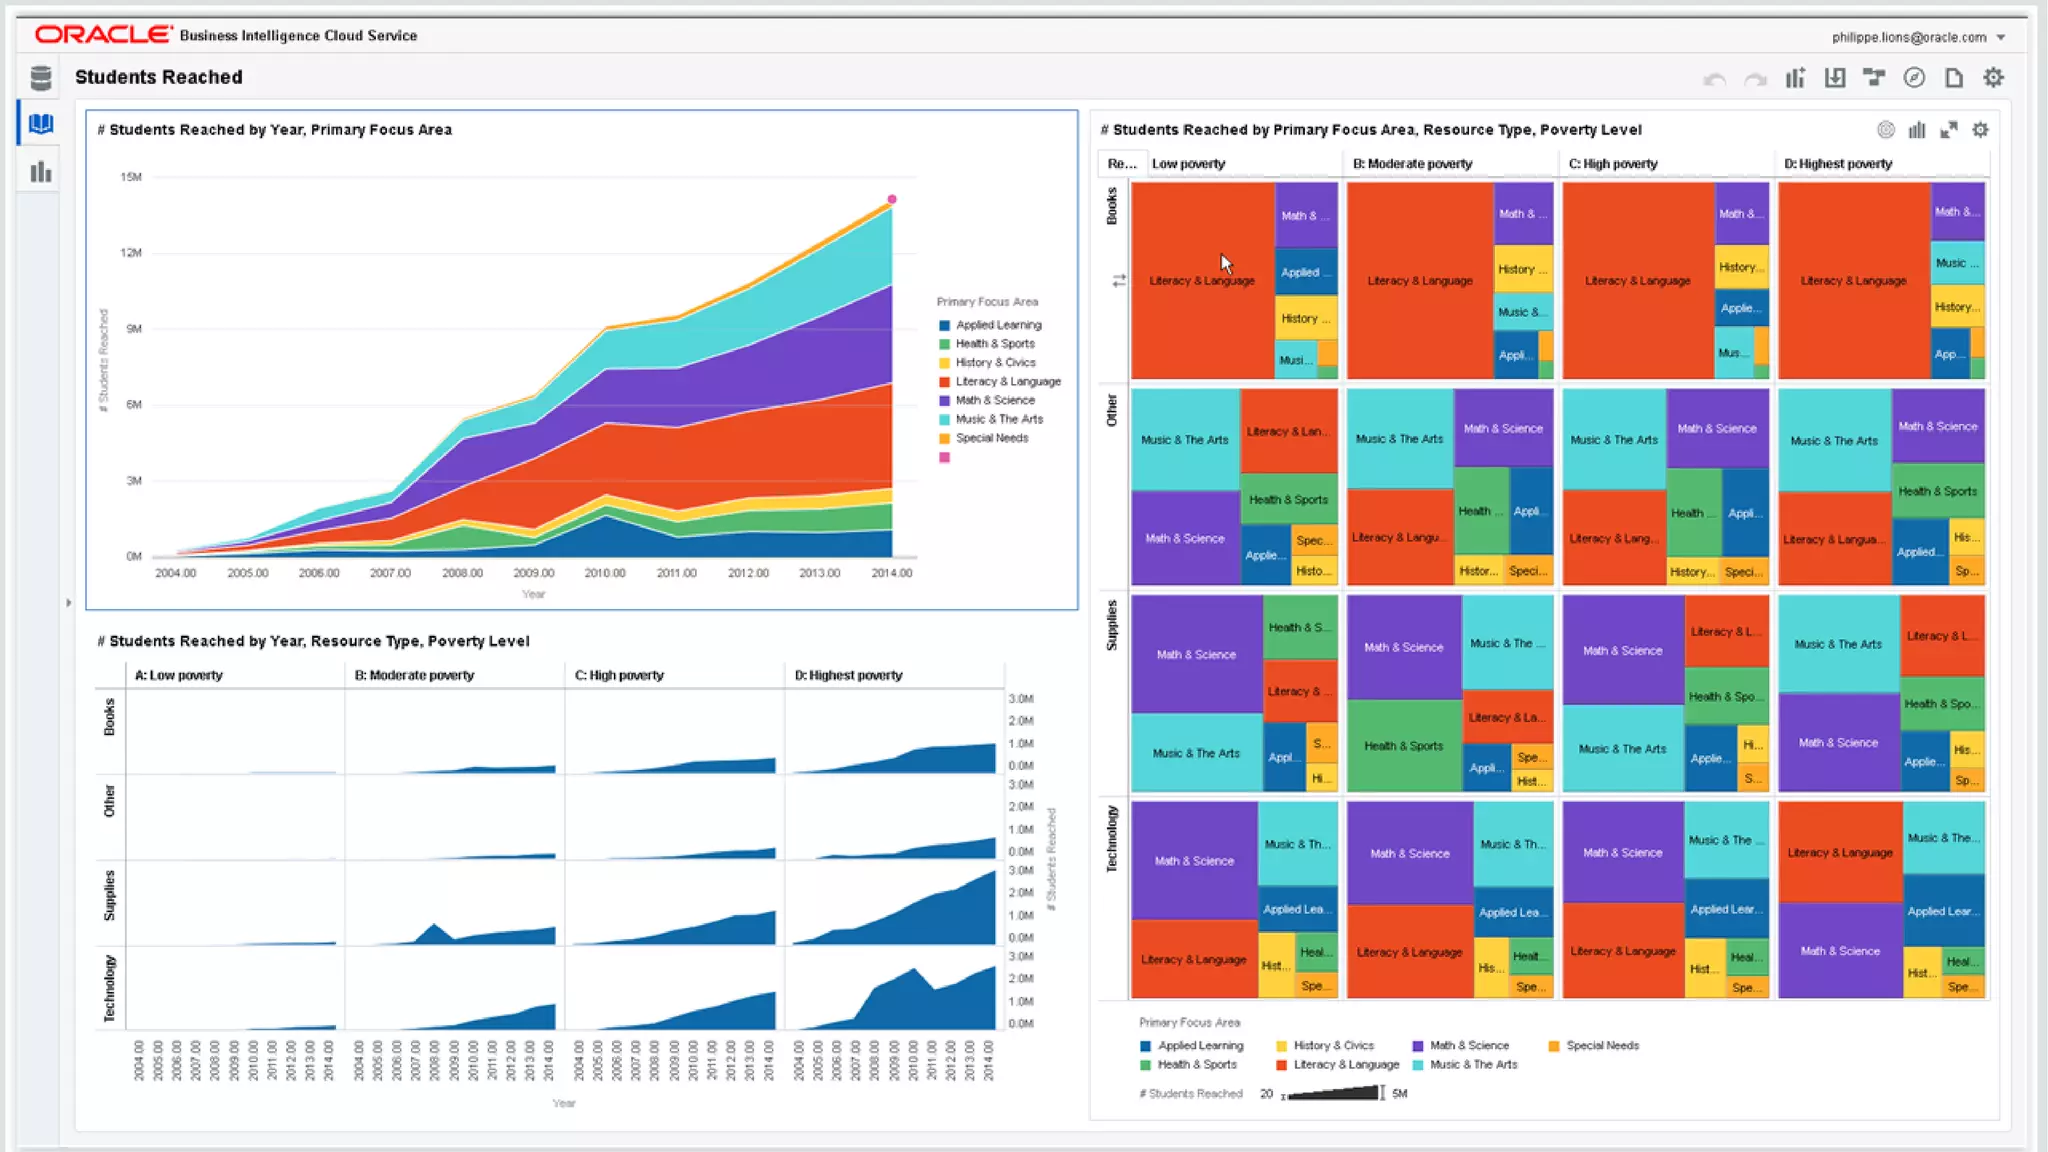Toggle Applied Learning legend entry in area chart
The width and height of the screenshot is (2048, 1152).
[997, 325]
